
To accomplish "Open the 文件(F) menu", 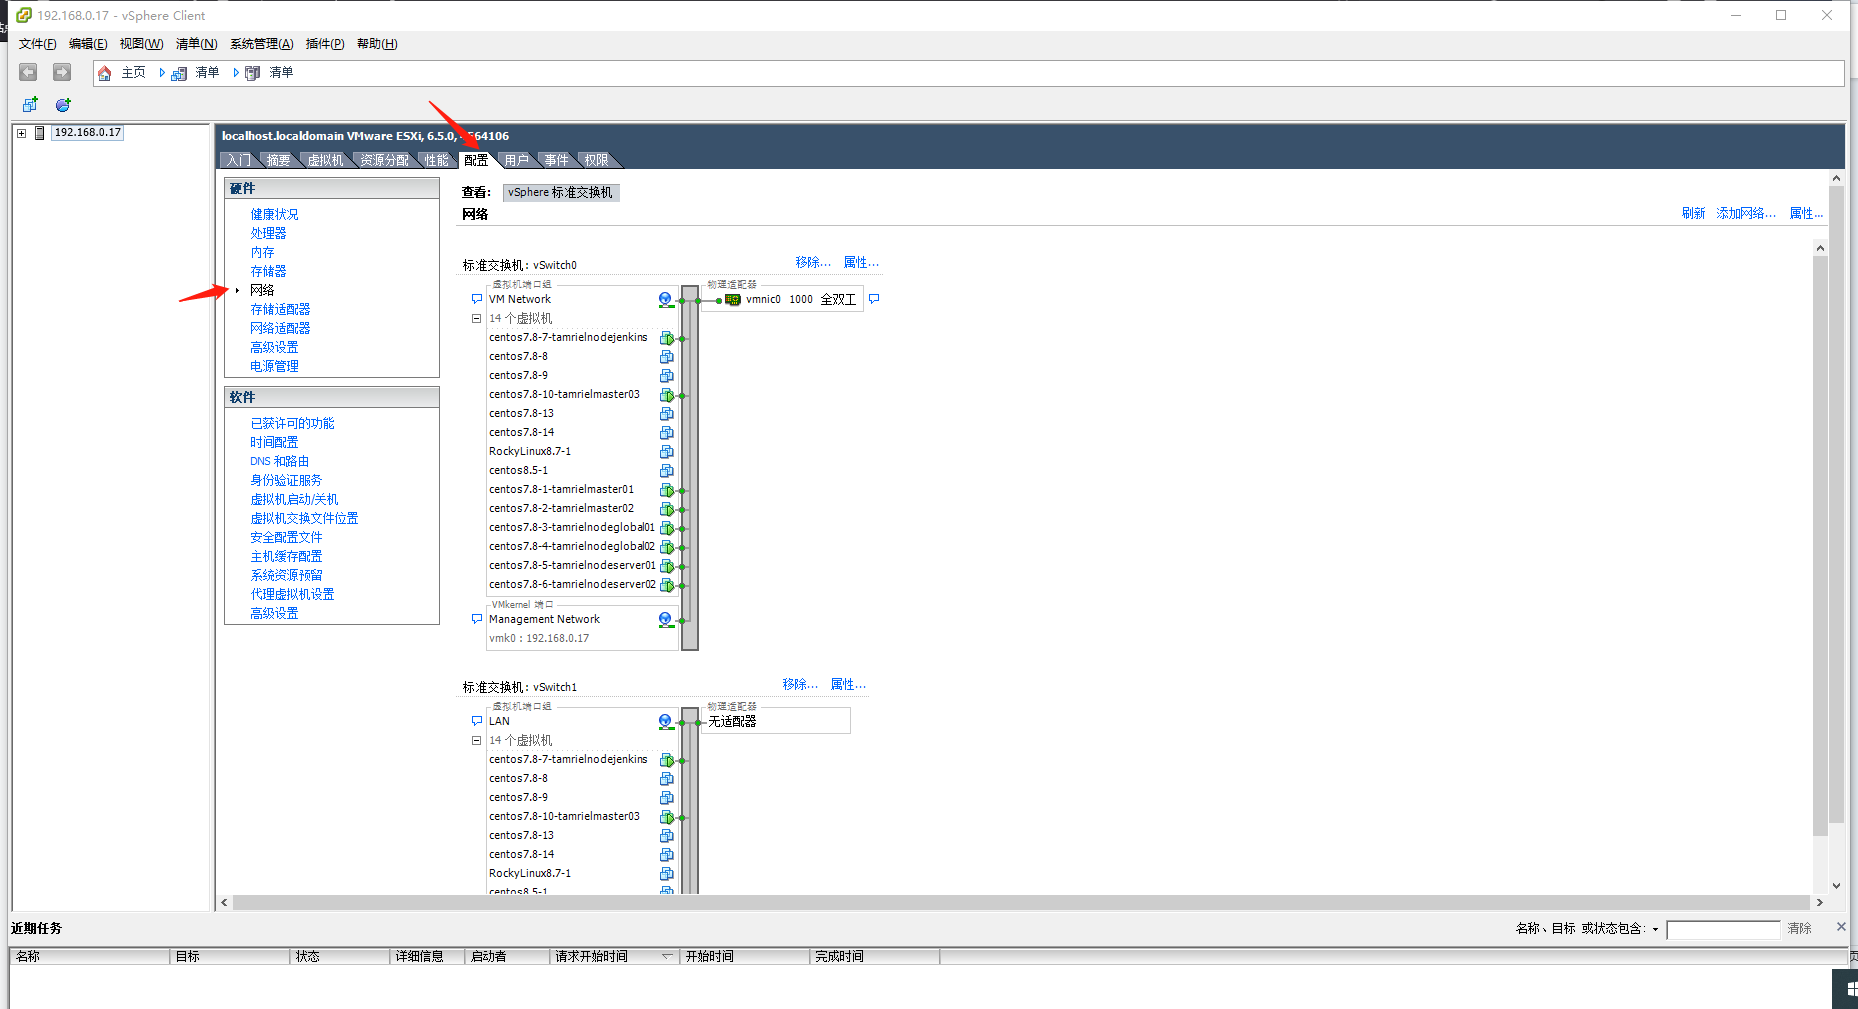I will (38, 44).
